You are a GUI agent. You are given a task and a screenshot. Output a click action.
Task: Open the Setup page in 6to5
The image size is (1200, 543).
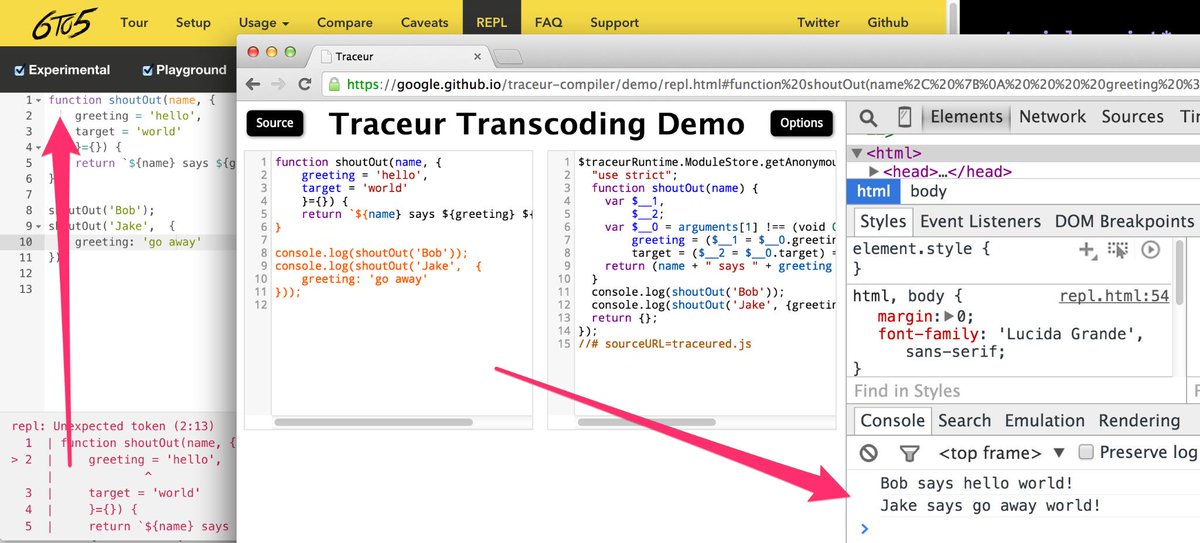pos(193,22)
